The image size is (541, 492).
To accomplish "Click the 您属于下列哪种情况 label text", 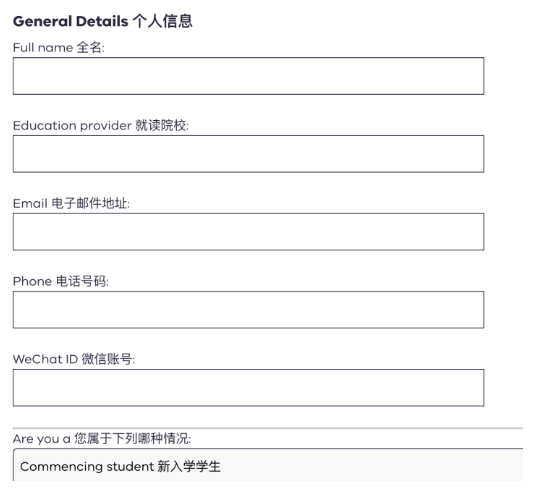I will tap(132, 439).
